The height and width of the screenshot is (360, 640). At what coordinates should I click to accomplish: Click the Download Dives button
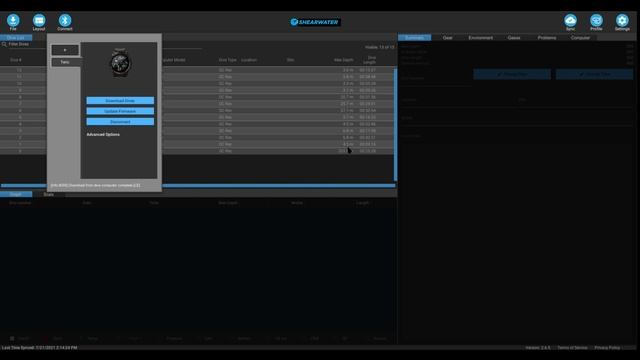pos(120,100)
